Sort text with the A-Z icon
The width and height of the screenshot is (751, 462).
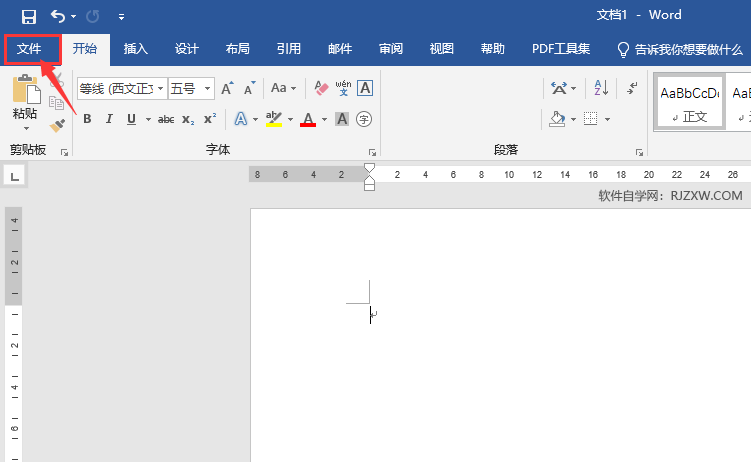pyautogui.click(x=601, y=88)
